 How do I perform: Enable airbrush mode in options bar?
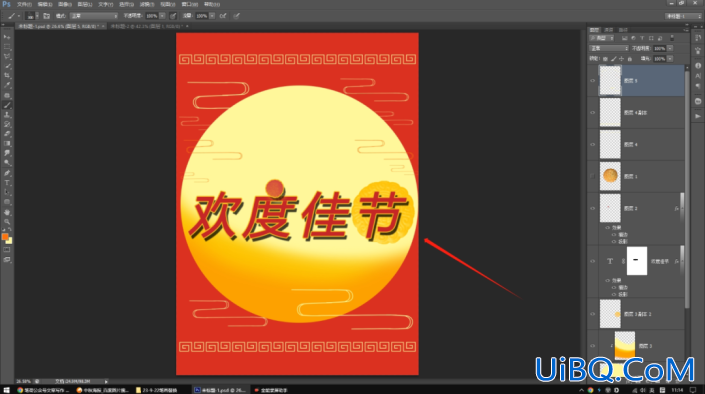223,16
